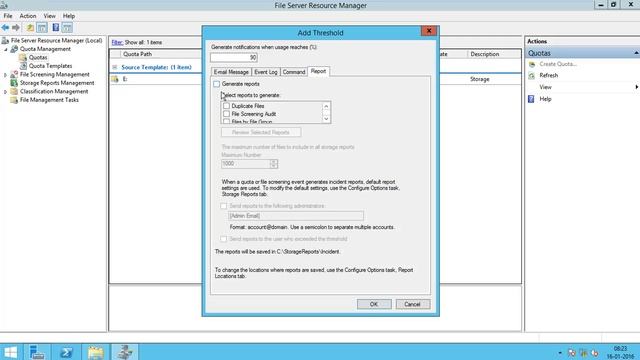The height and width of the screenshot is (360, 640).
Task: Expand the File Screening Management arrow
Action: coord(6,75)
